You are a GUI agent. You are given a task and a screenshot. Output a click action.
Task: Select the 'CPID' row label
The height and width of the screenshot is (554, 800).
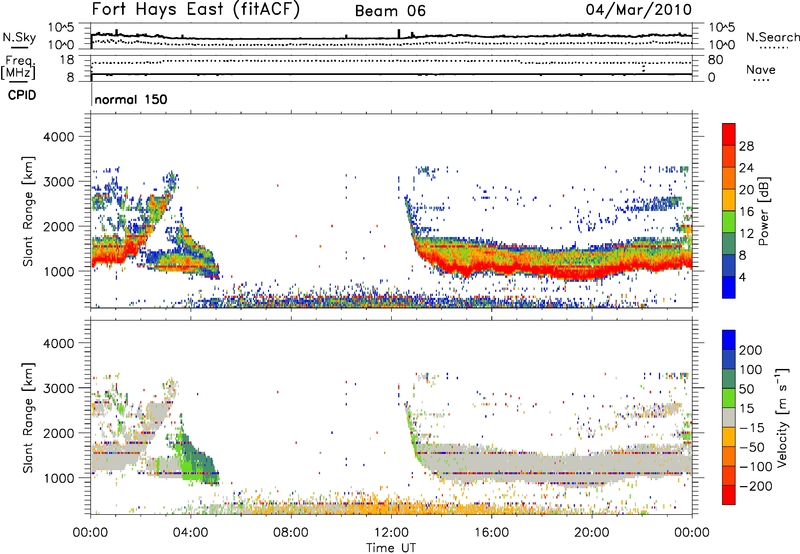[22, 95]
